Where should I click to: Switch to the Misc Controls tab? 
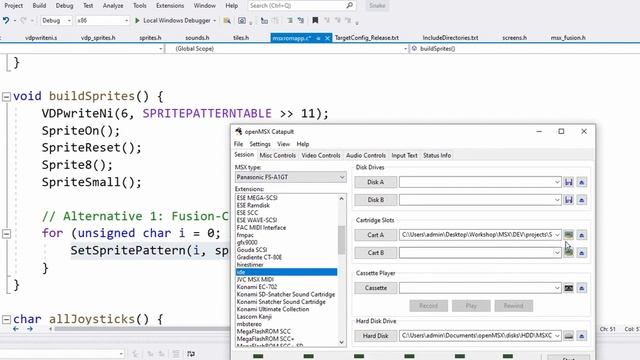tap(278, 156)
